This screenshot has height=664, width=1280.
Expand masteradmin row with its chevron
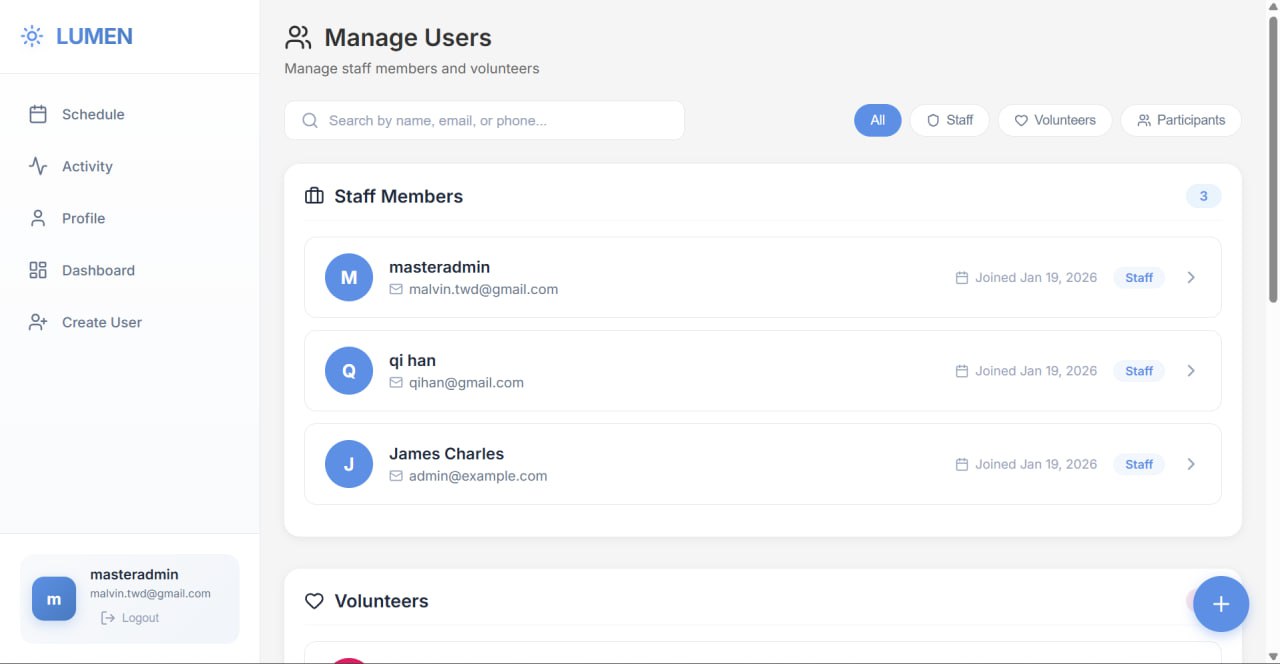coord(1191,277)
